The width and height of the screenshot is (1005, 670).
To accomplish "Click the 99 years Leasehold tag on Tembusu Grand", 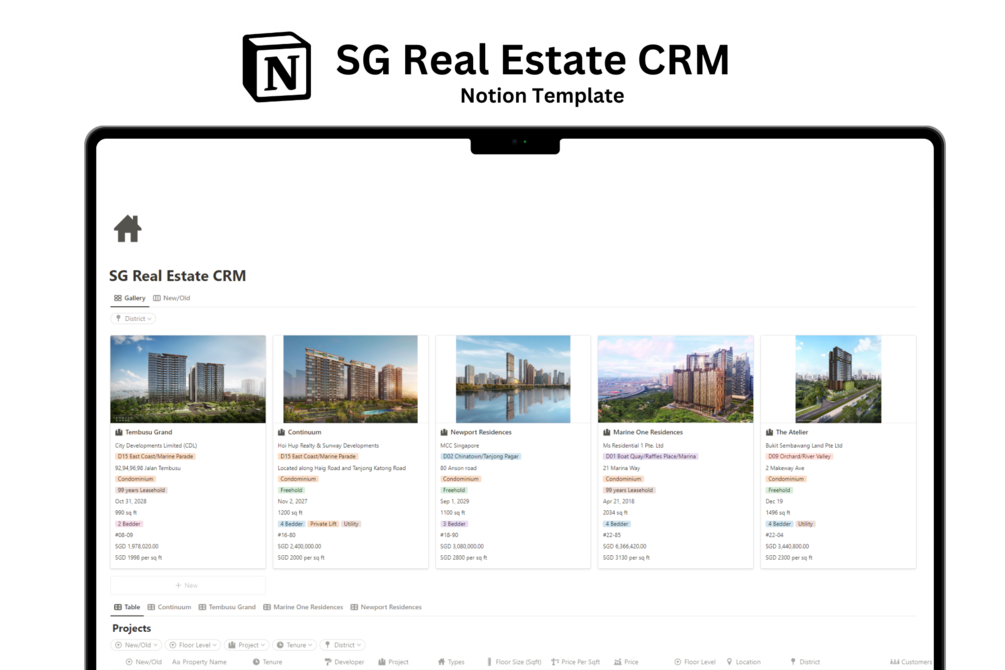I will click(141, 490).
